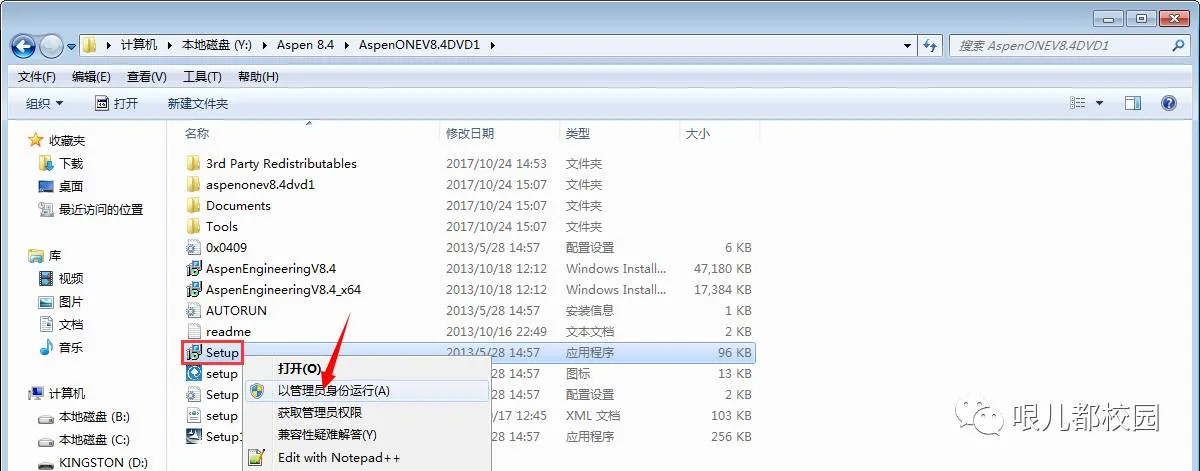Open the 音乐 library

[x=70, y=347]
